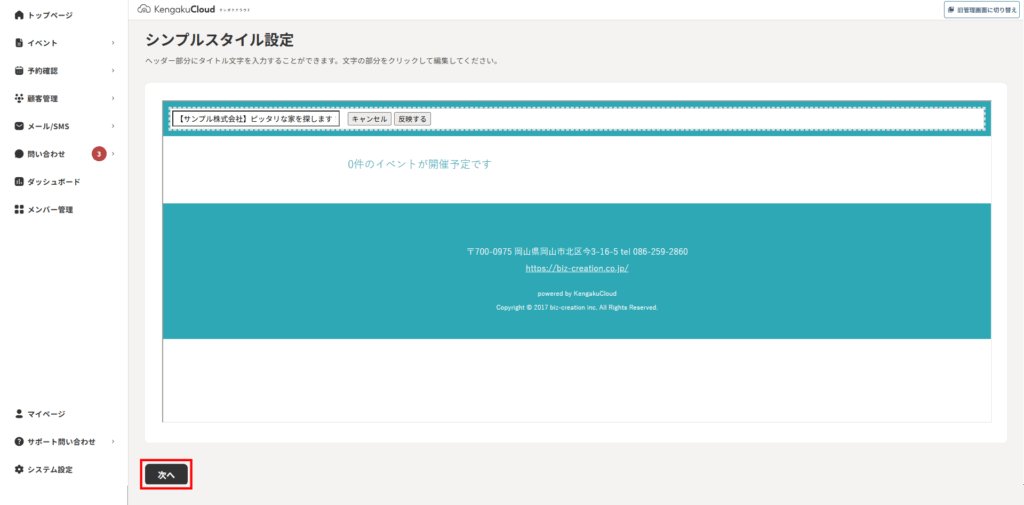Expand the サポート問い合わせ submenu chevron
The height and width of the screenshot is (505, 1024).
coord(113,442)
